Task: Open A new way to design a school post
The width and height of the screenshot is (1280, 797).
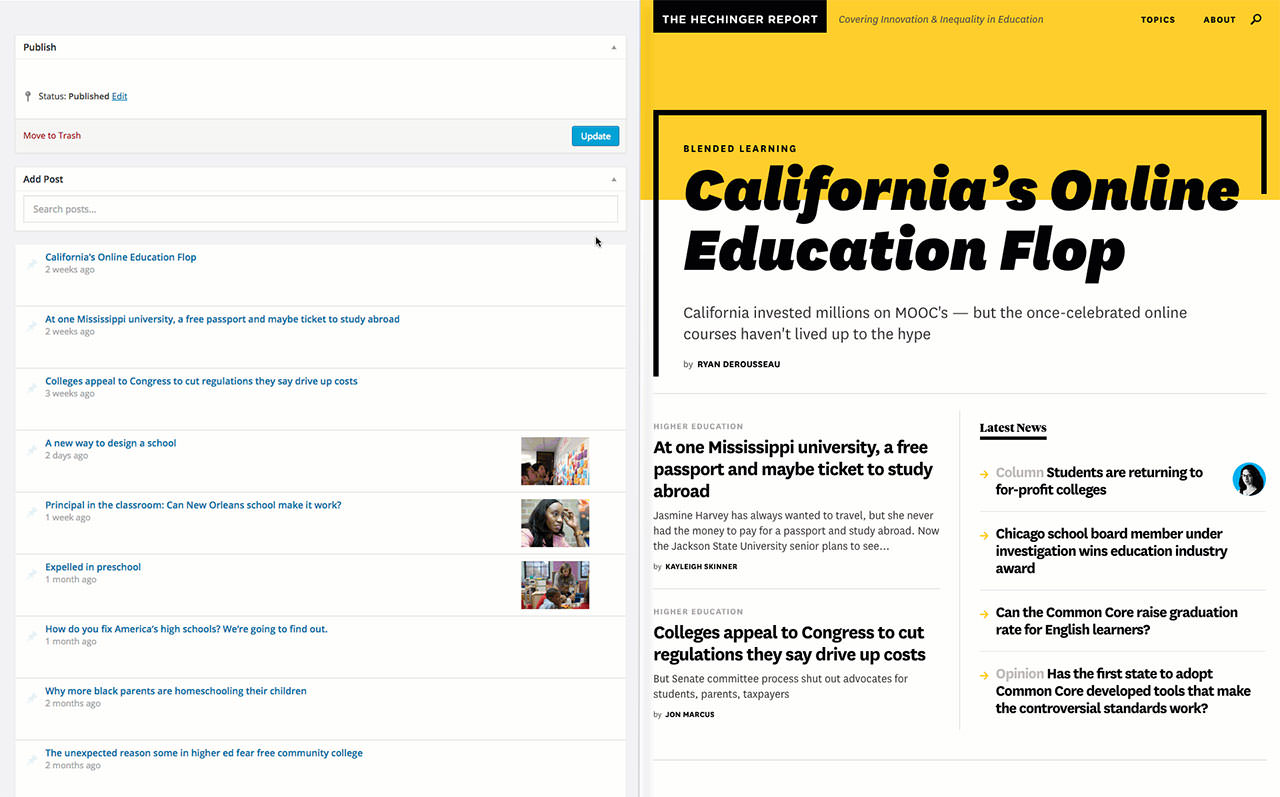Action: [110, 443]
